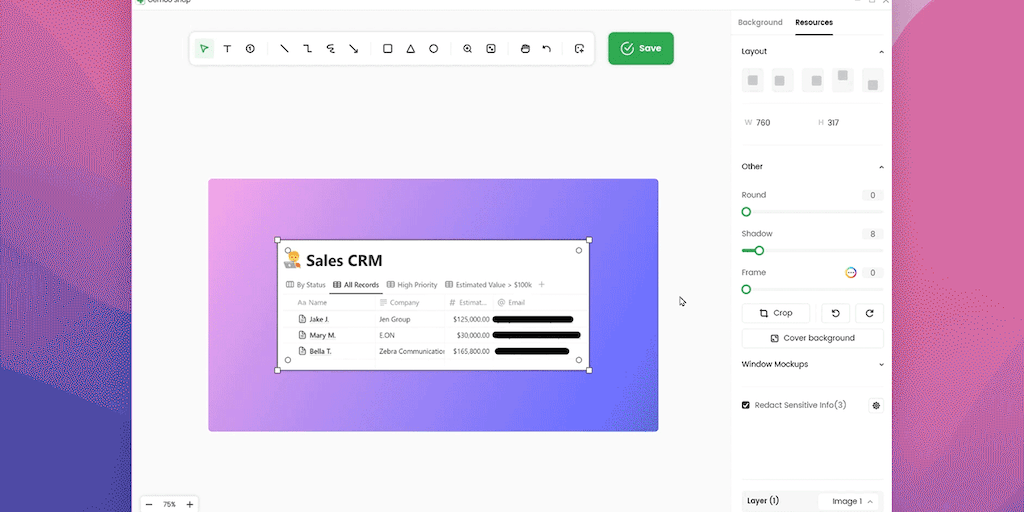Zoom out the canvas with minus button
Image resolution: width=1024 pixels, height=512 pixels.
tap(149, 505)
